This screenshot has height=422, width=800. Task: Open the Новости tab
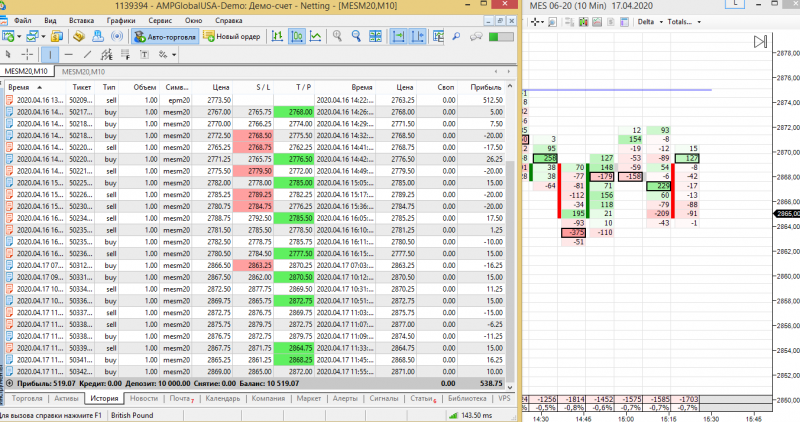tap(144, 398)
